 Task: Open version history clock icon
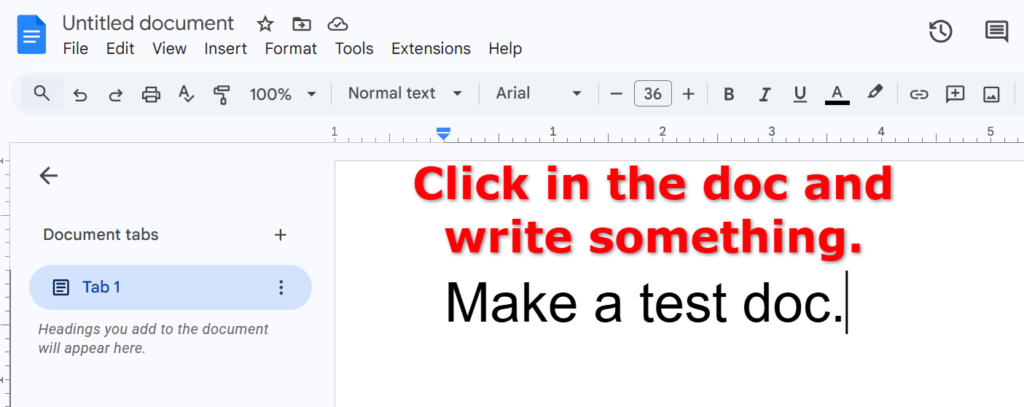point(940,31)
